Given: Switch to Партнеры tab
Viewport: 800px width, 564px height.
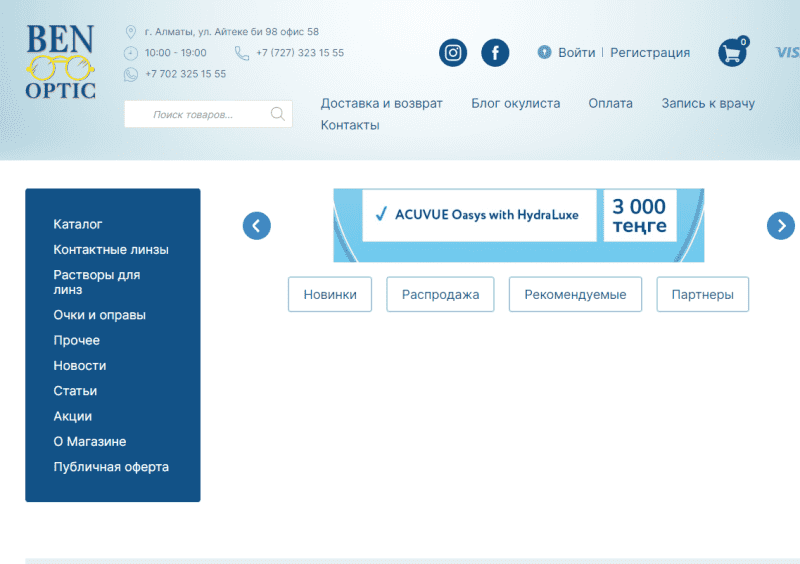Looking at the screenshot, I should (x=703, y=295).
